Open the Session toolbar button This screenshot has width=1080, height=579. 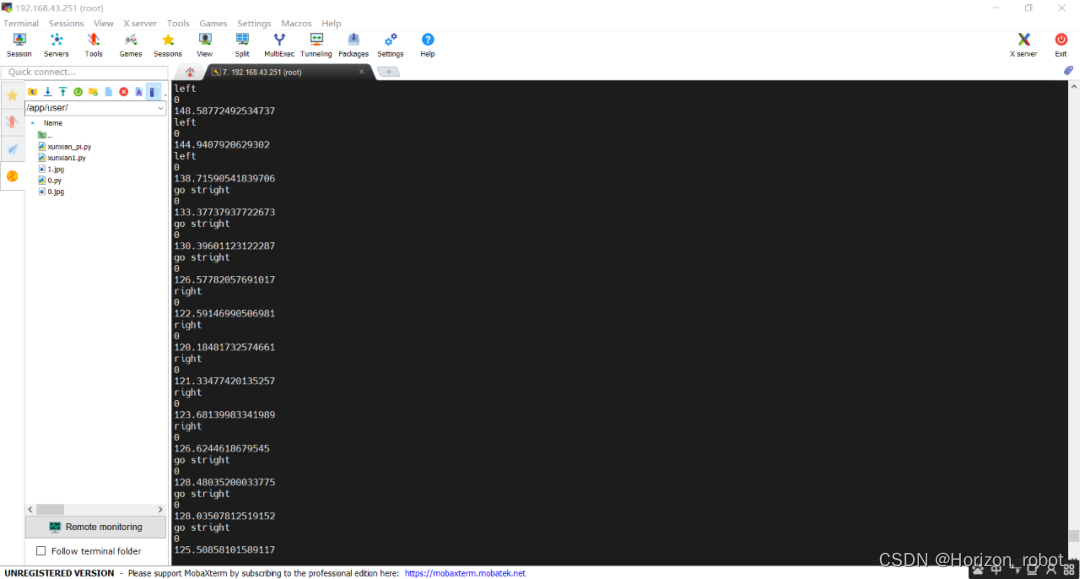click(x=19, y=45)
